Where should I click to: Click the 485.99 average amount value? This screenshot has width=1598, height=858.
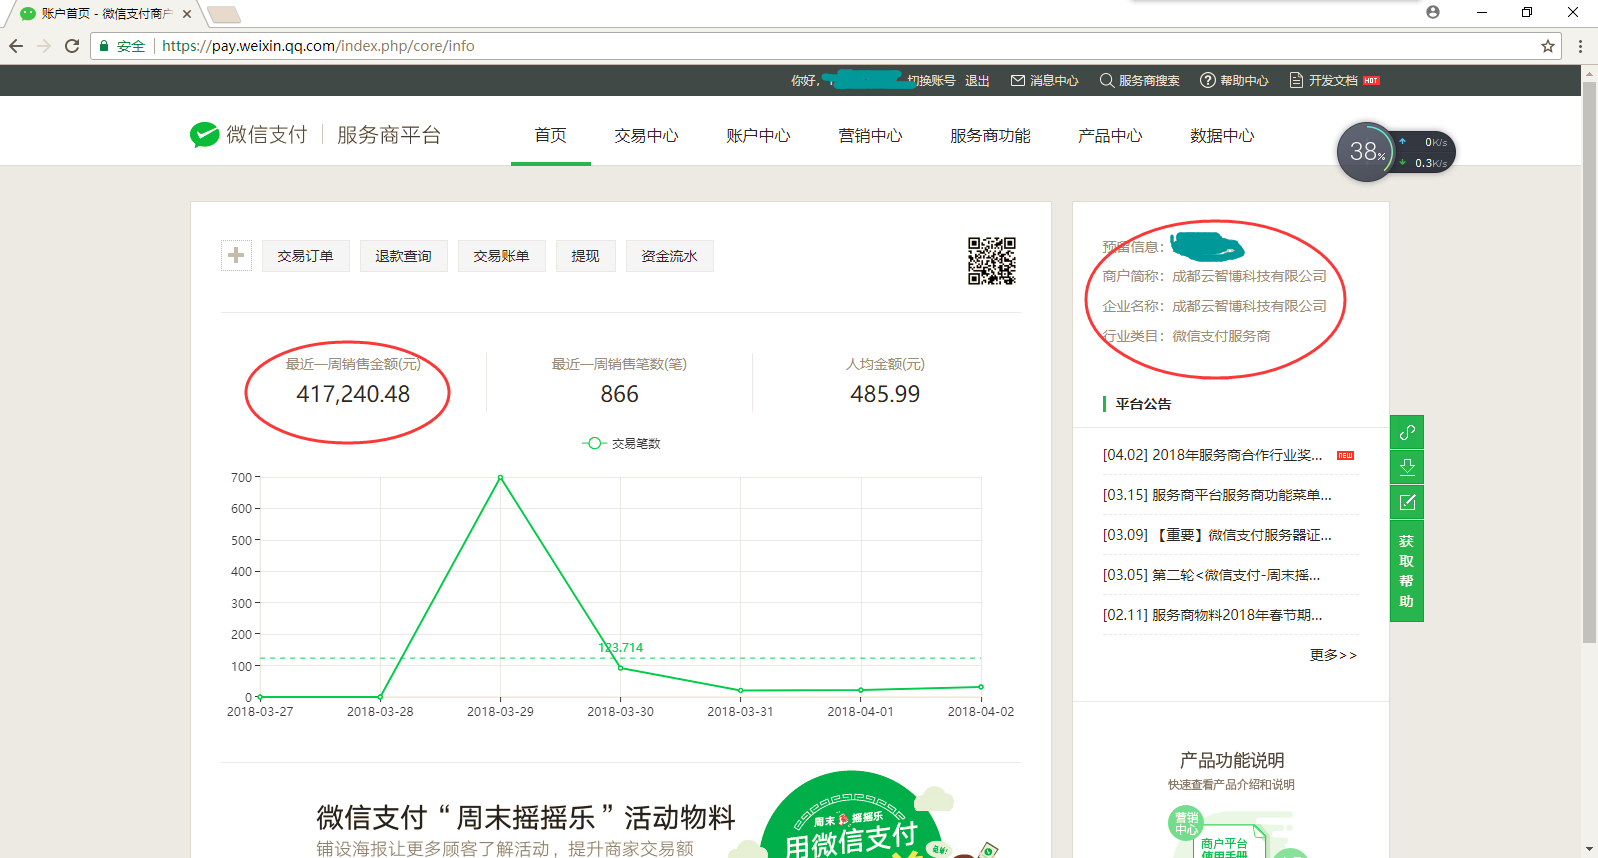[x=885, y=394]
